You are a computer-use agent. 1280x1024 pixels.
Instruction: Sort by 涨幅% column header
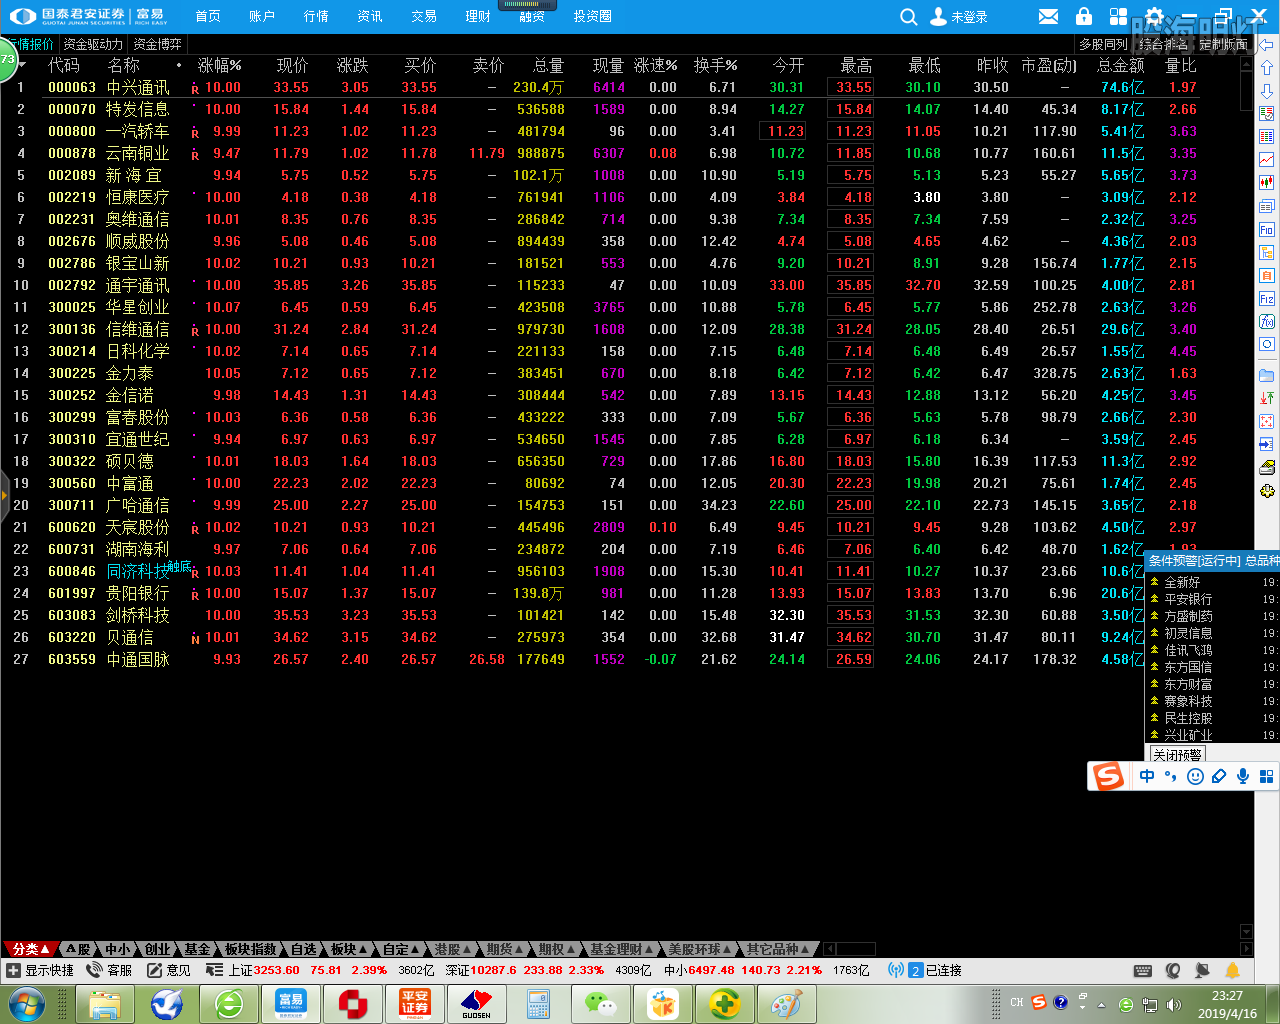click(x=220, y=65)
